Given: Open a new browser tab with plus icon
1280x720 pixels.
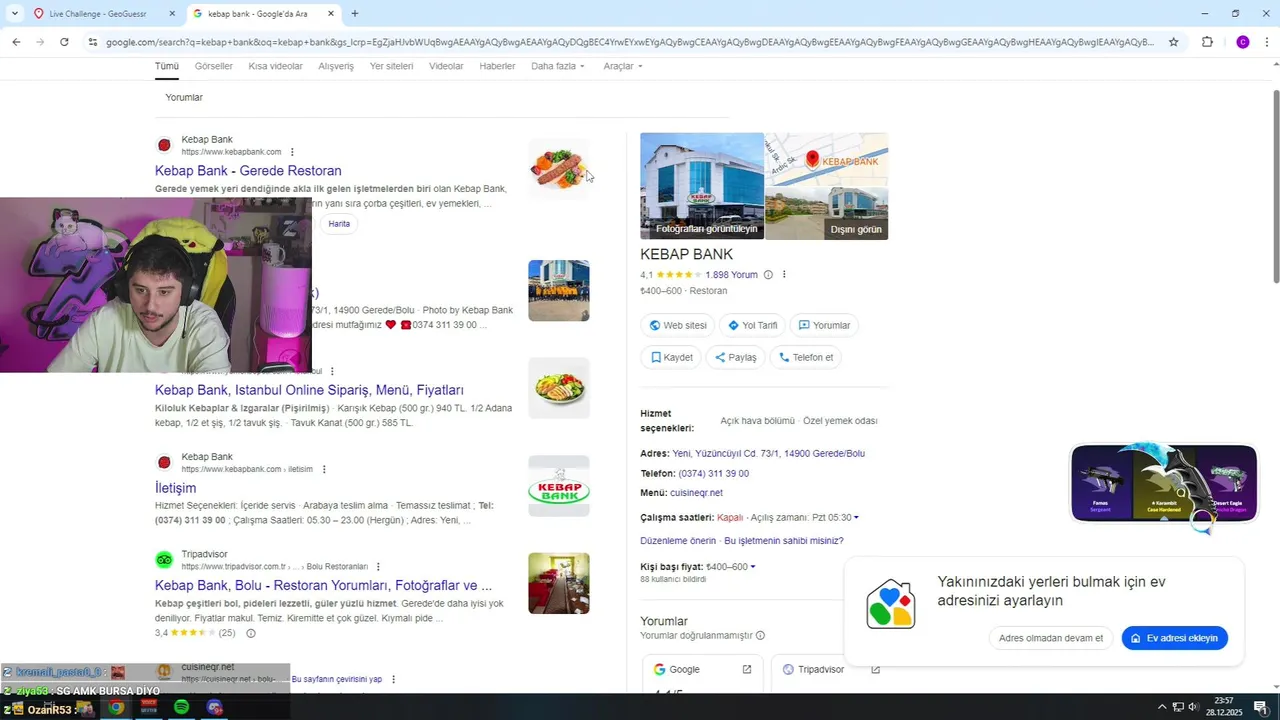Looking at the screenshot, I should (354, 14).
